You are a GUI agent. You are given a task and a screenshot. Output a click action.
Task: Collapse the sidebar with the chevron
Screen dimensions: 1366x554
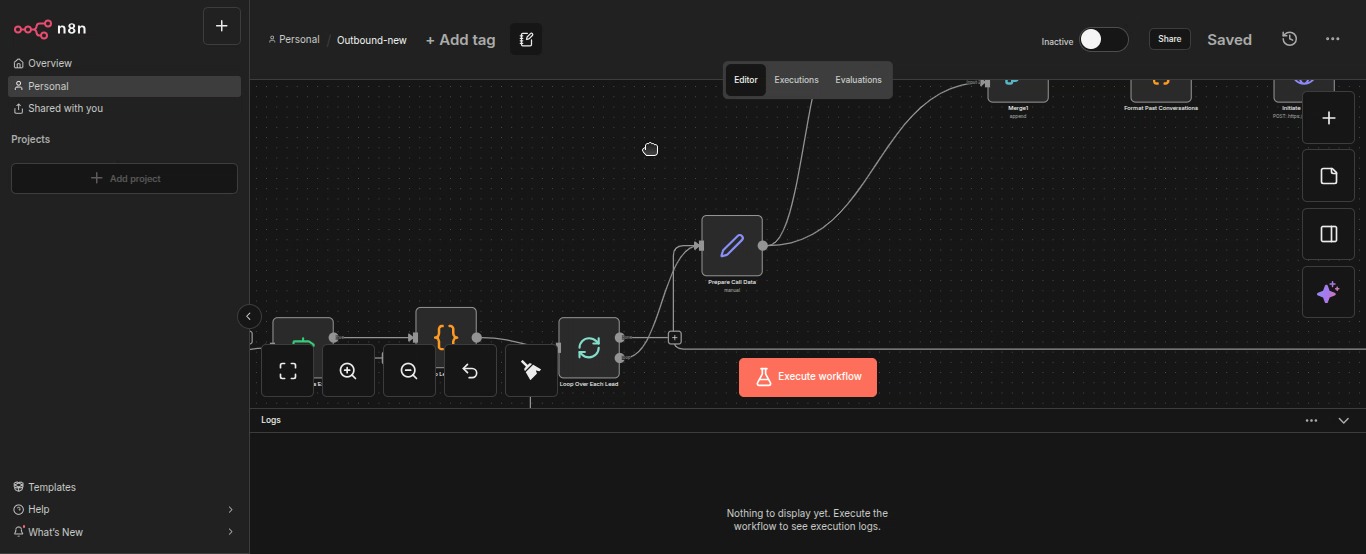pos(249,316)
